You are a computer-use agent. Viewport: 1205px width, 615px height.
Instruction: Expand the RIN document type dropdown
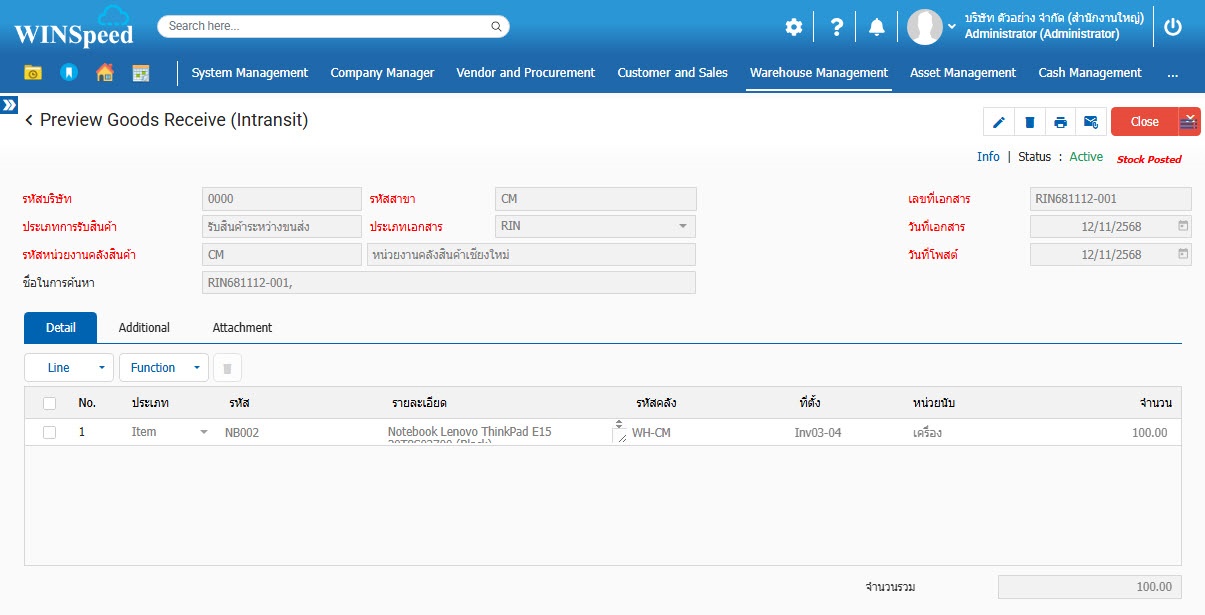[x=683, y=226]
